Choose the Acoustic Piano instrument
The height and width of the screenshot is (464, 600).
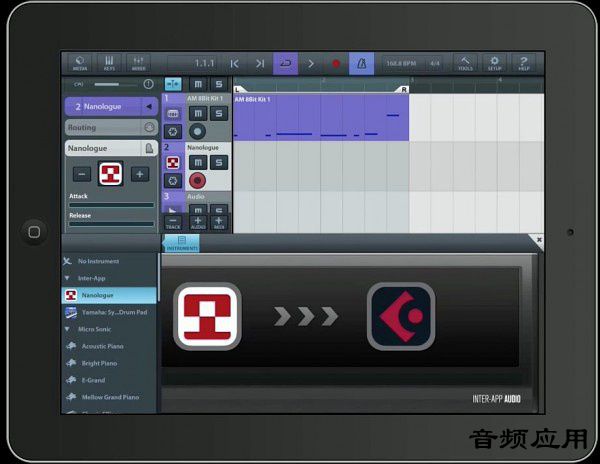point(109,346)
